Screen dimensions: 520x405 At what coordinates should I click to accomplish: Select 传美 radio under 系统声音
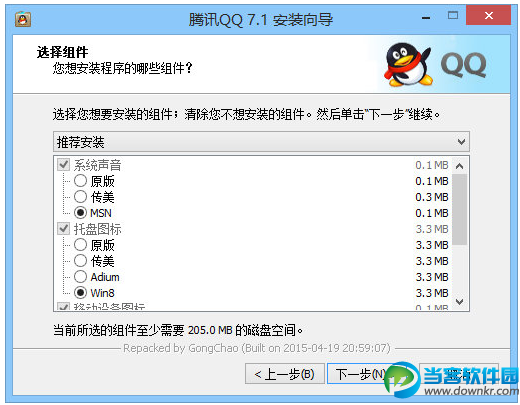[80, 197]
